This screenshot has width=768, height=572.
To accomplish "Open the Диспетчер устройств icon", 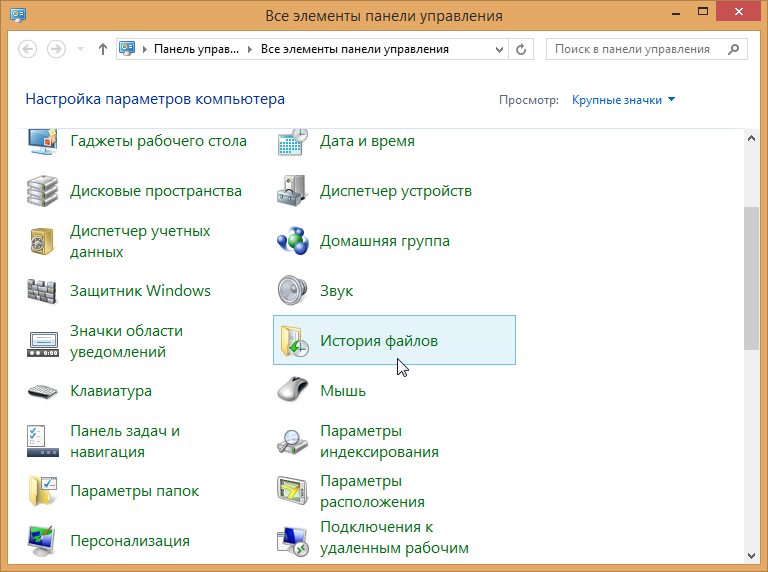I will (x=293, y=191).
